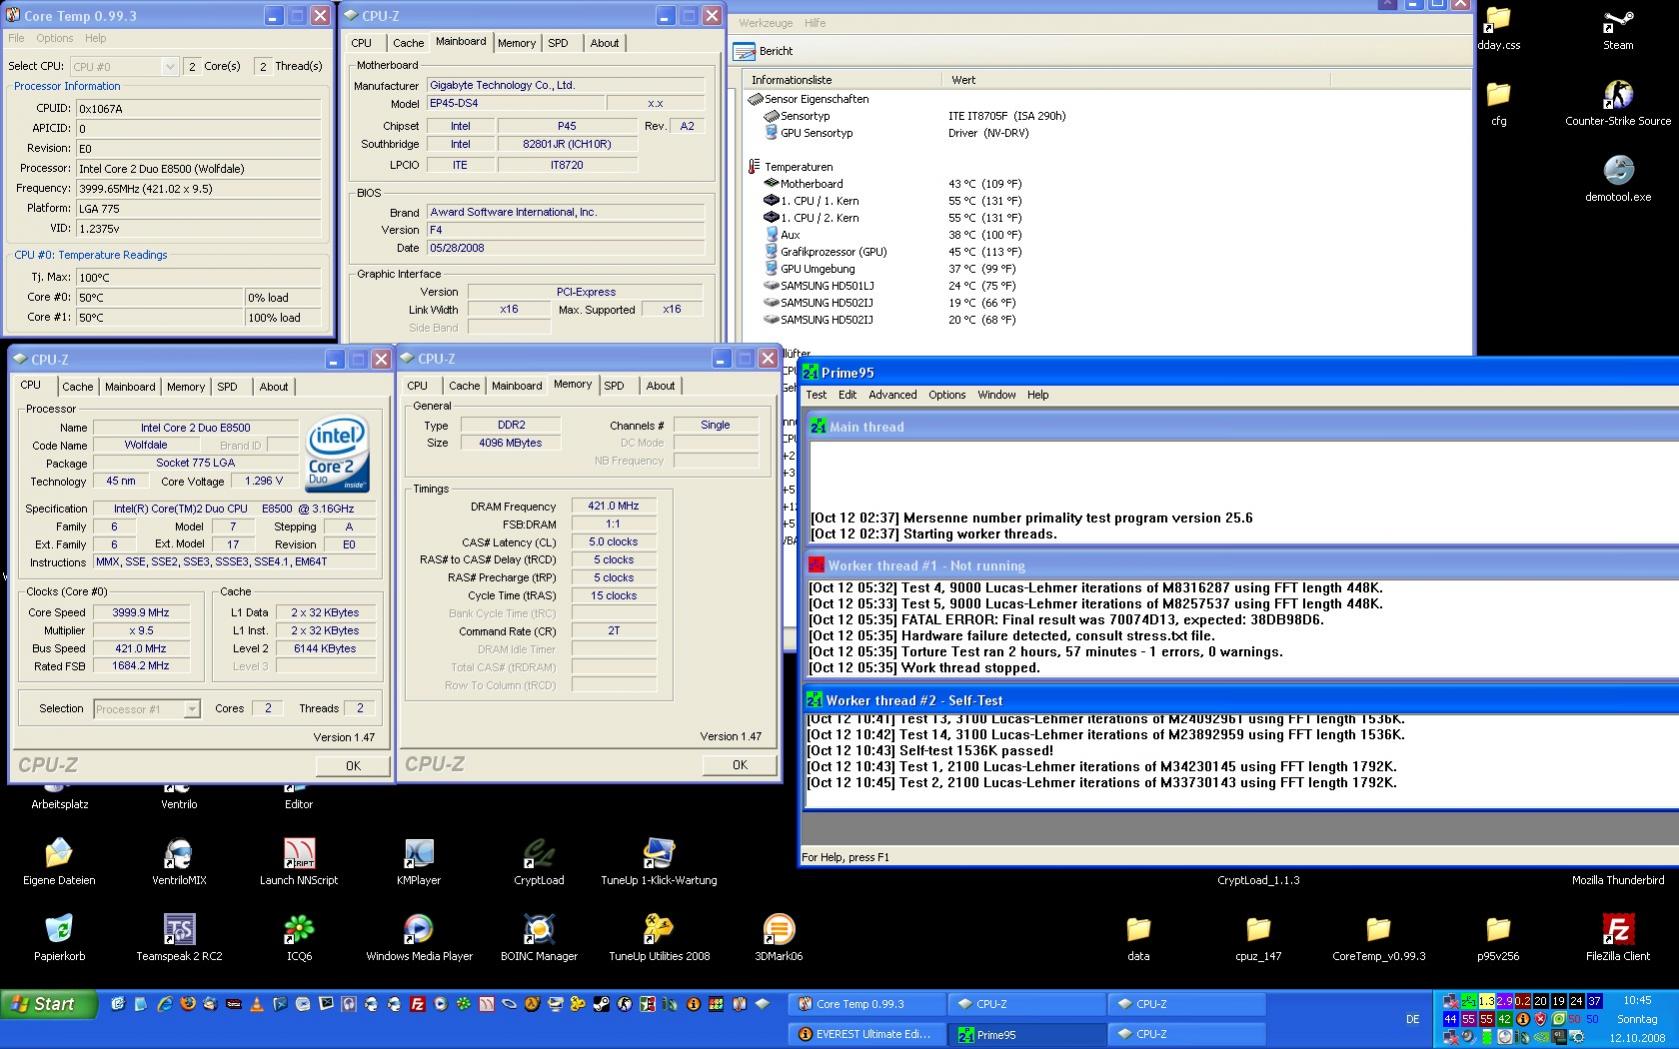This screenshot has height=1049, width=1679.
Task: Click the Bericht toolbar button in EVEREST
Action: (x=764, y=51)
